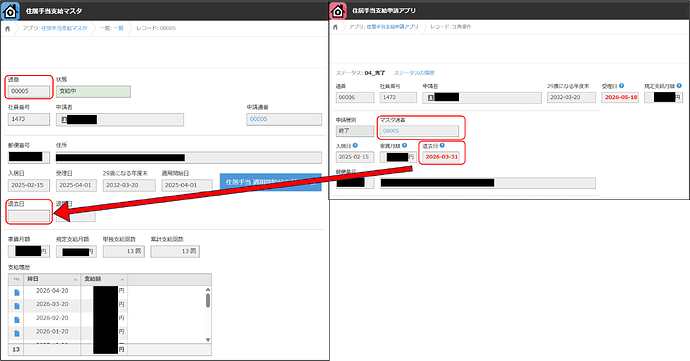Open ステータスの履歴 link
The width and height of the screenshot is (690, 361).
(x=414, y=73)
